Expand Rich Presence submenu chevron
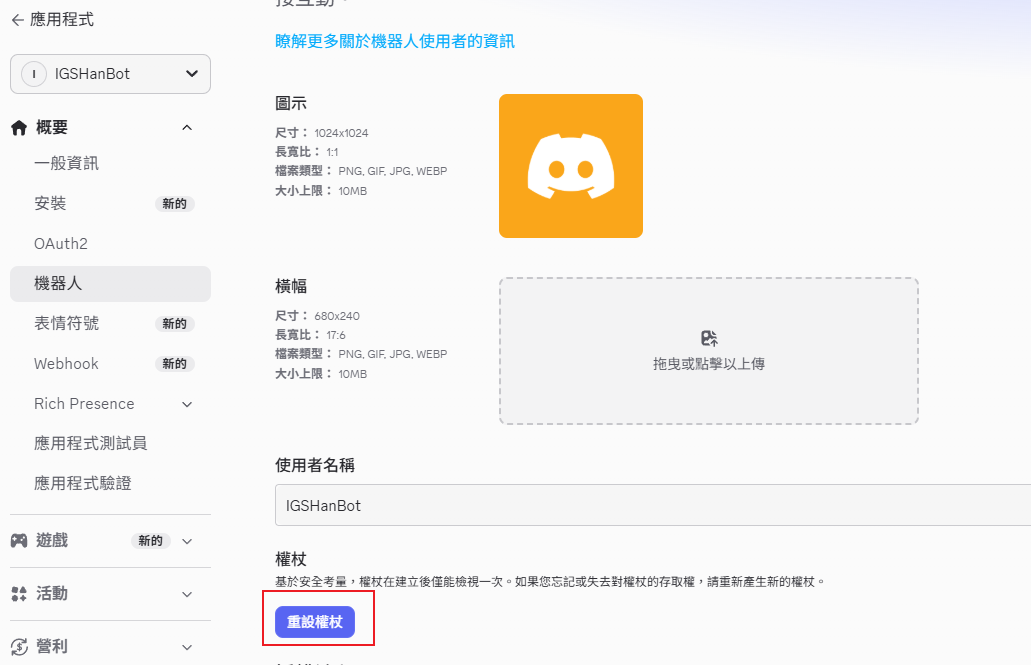This screenshot has width=1031, height=665. 187,405
